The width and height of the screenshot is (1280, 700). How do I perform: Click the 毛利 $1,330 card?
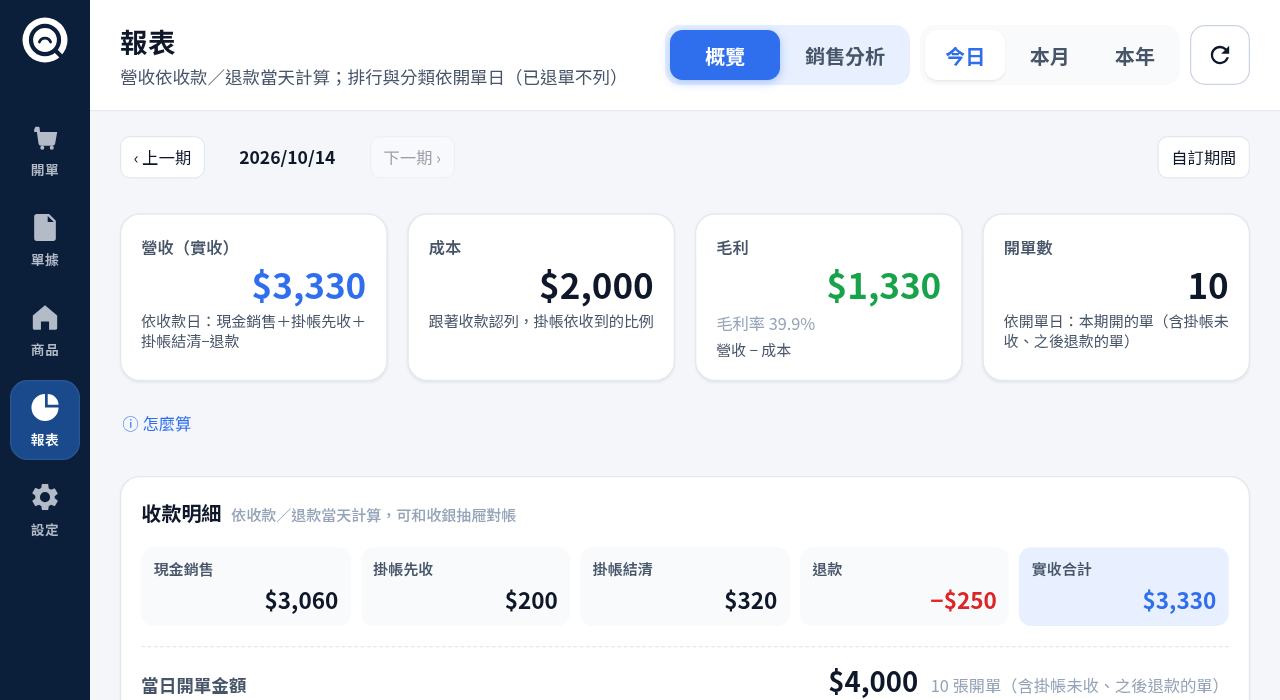click(829, 297)
